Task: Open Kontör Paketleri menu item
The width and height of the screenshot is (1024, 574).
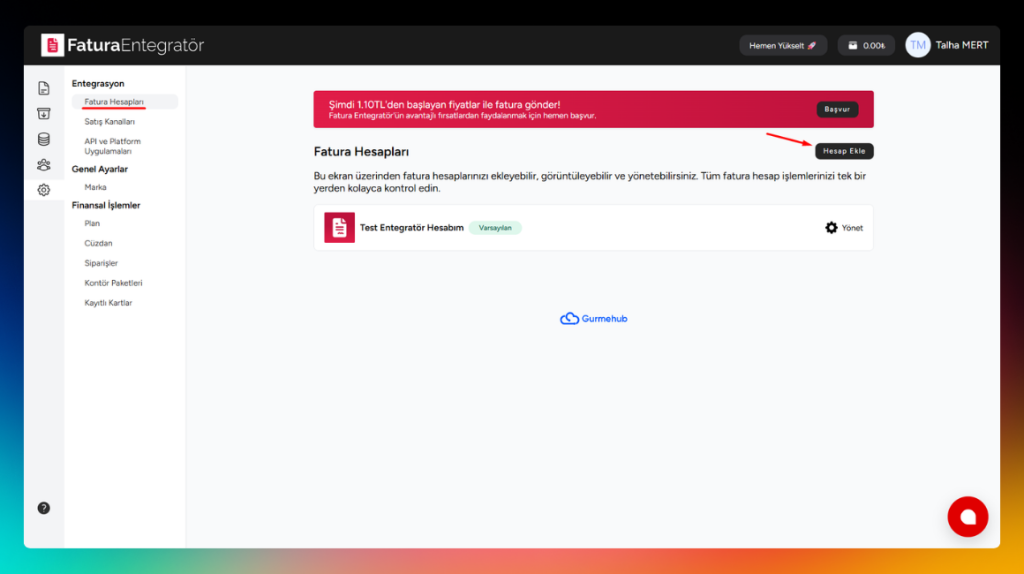Action: pyautogui.click(x=113, y=283)
